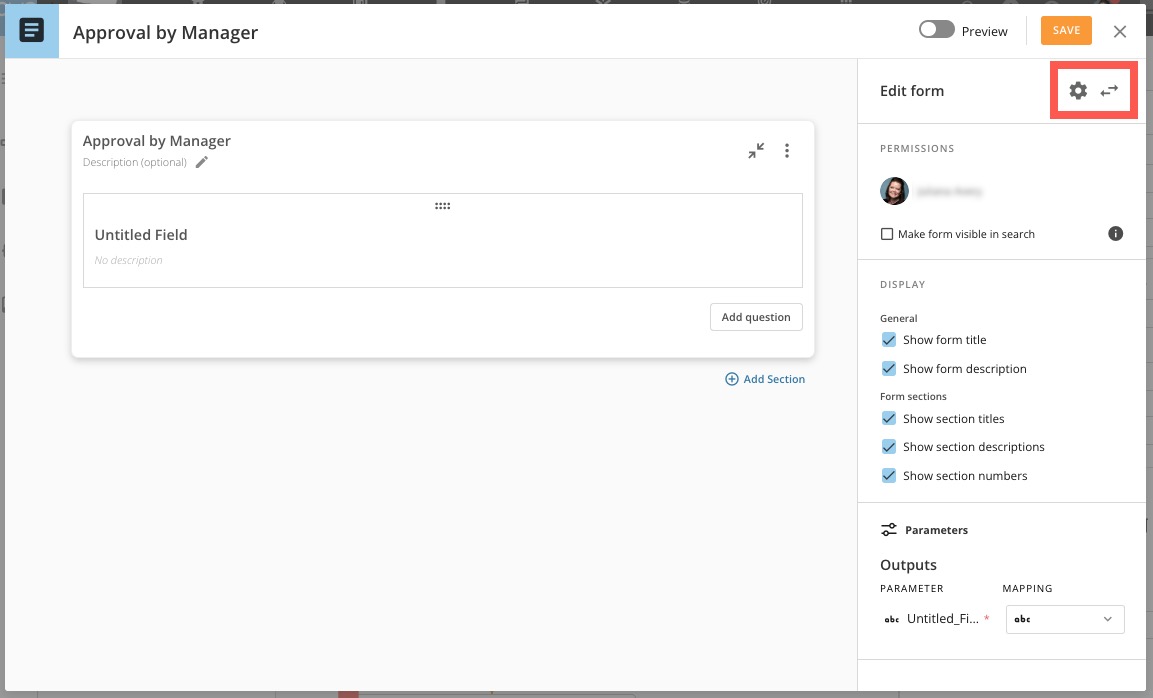Uncheck Show section numbers
Viewport: 1153px width, 698px height.
pos(888,476)
